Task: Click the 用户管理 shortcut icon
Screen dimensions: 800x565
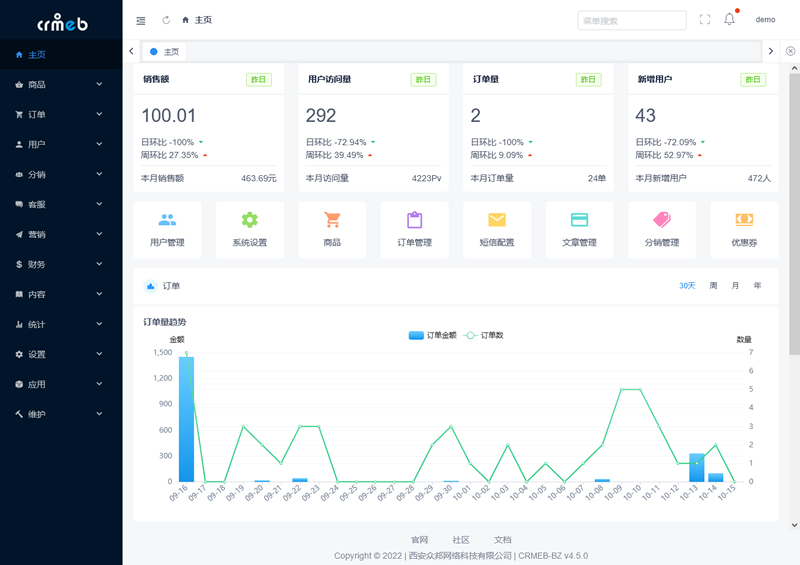Action: coord(167,220)
